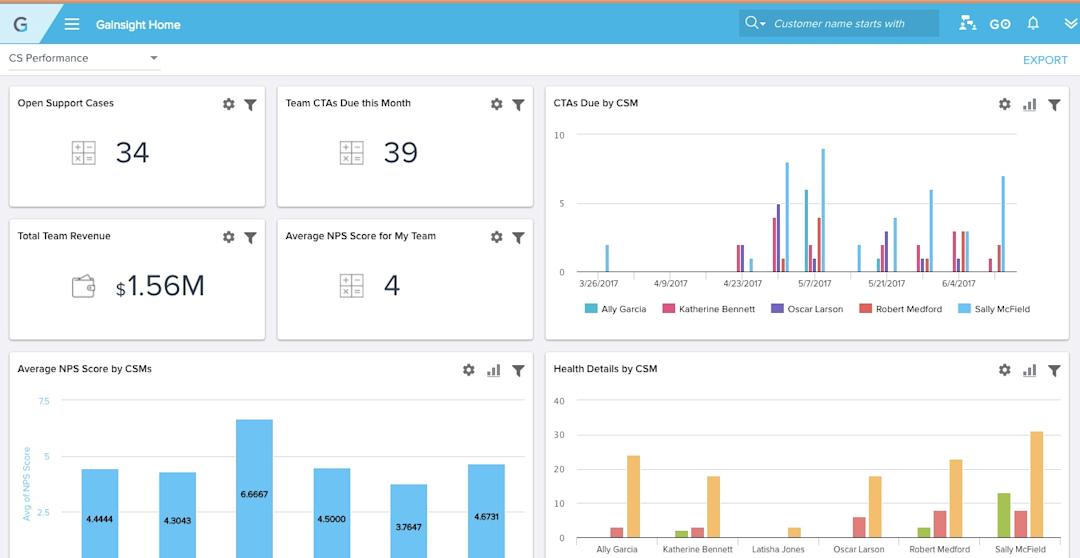Toggle Oscar Larson legend series
The height and width of the screenshot is (558, 1080).
pos(807,309)
